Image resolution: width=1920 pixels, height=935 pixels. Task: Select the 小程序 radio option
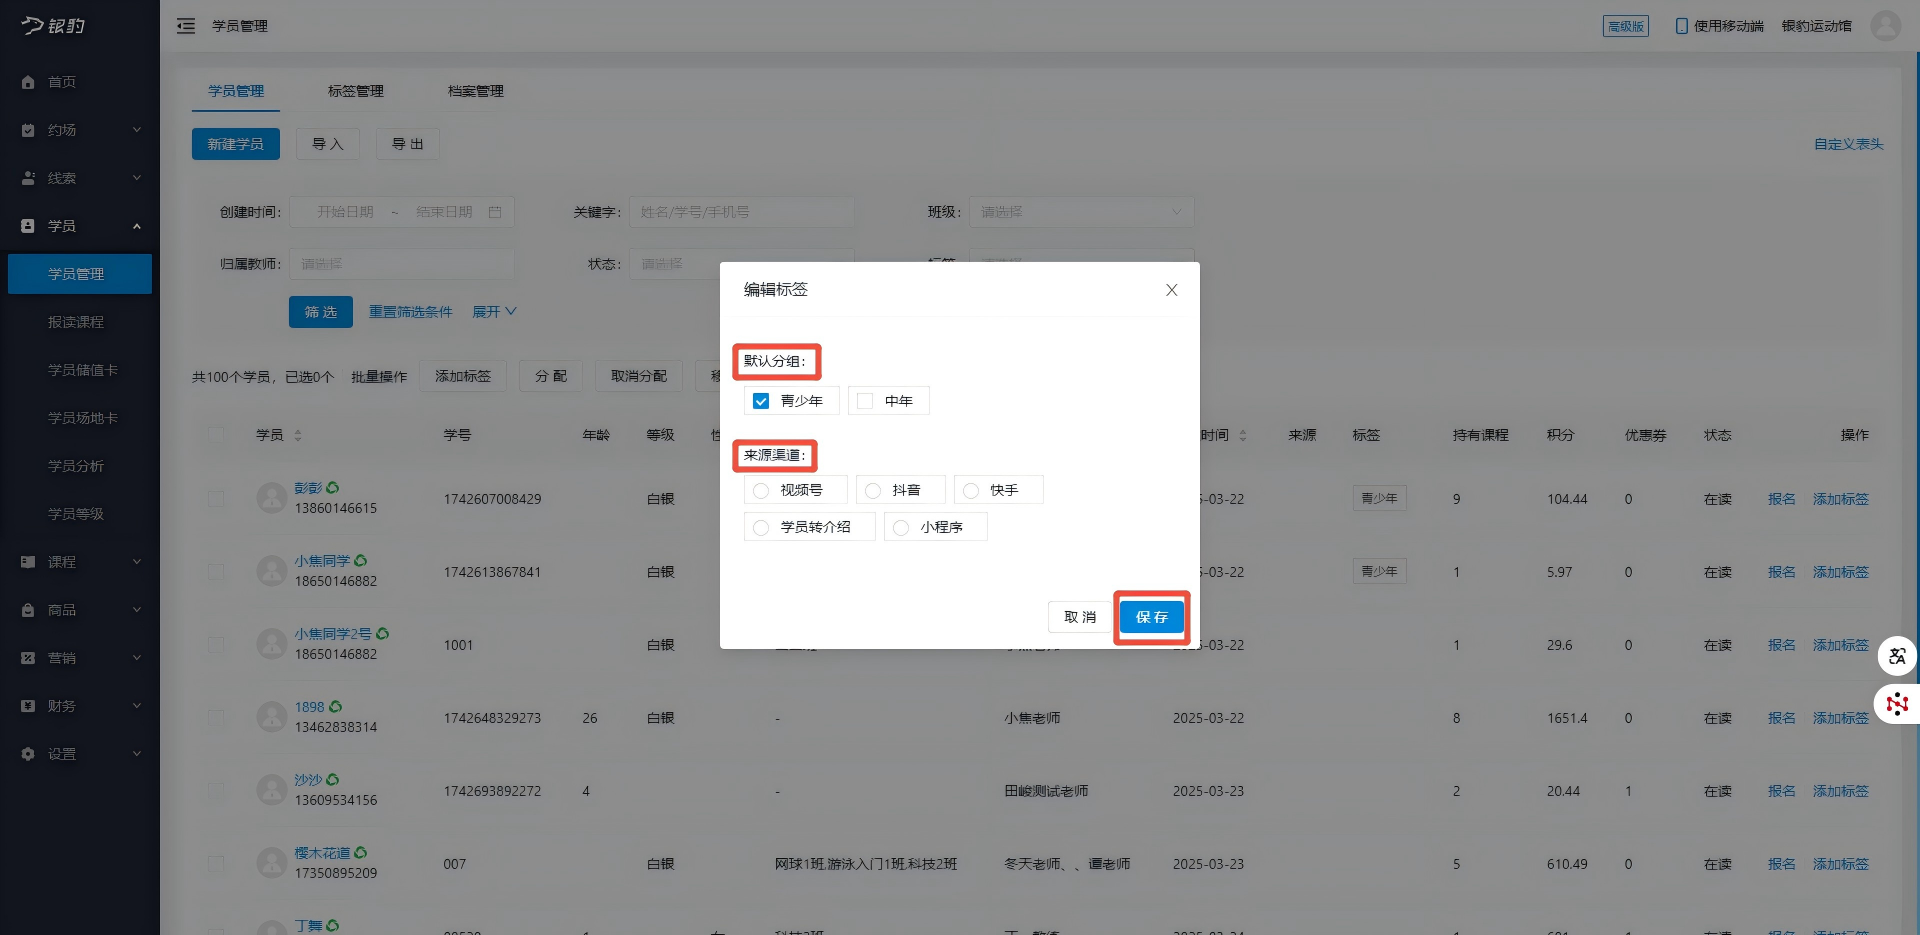[901, 528]
